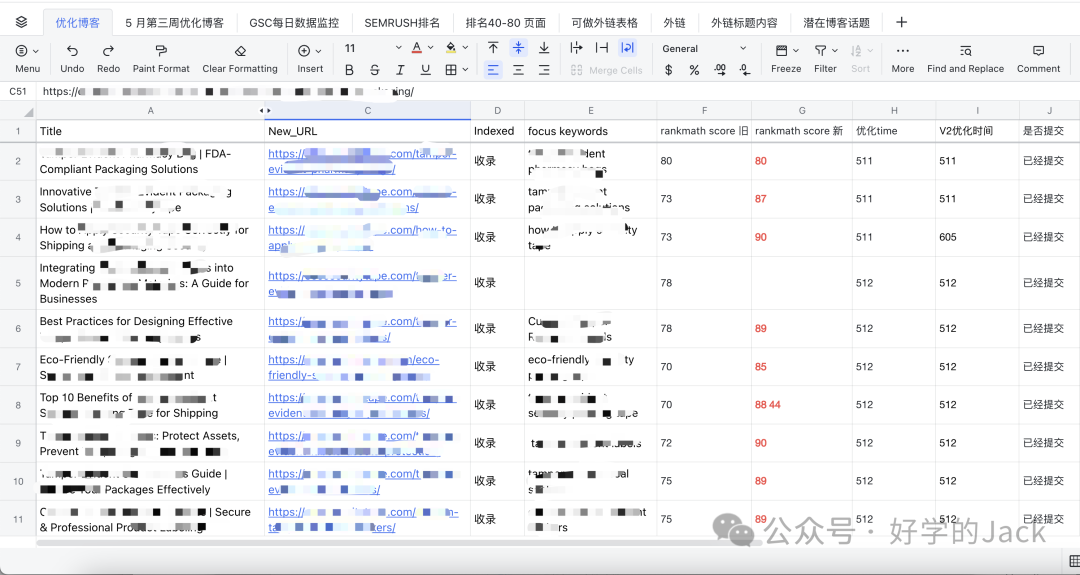Expand Insert dropdown arrow
This screenshot has width=1080, height=575.
pyautogui.click(x=318, y=50)
